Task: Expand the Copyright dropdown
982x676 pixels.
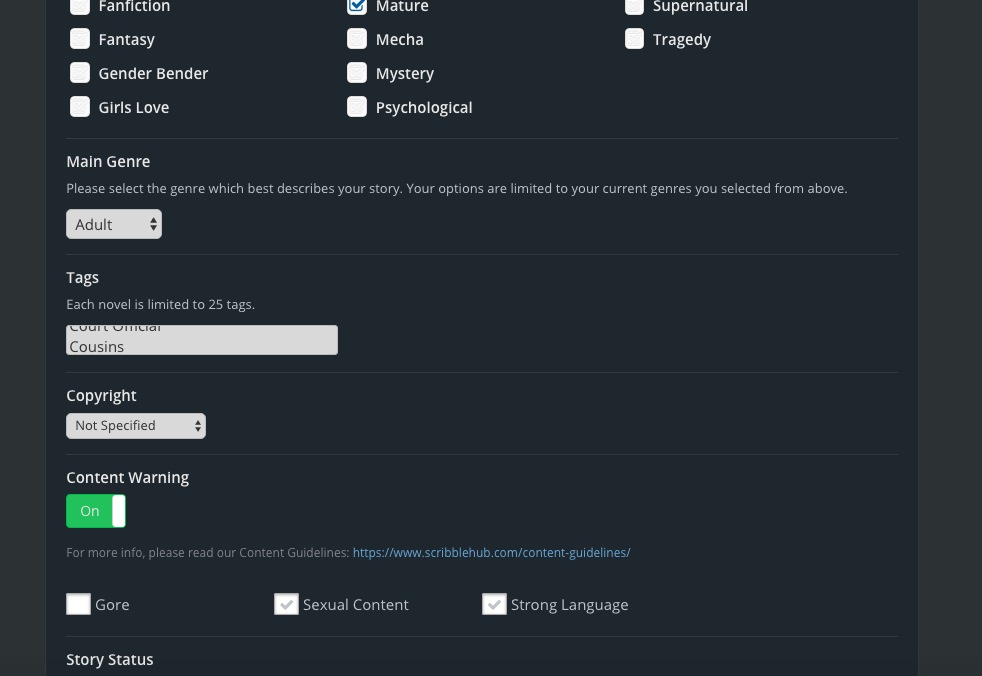Action: pyautogui.click(x=136, y=426)
